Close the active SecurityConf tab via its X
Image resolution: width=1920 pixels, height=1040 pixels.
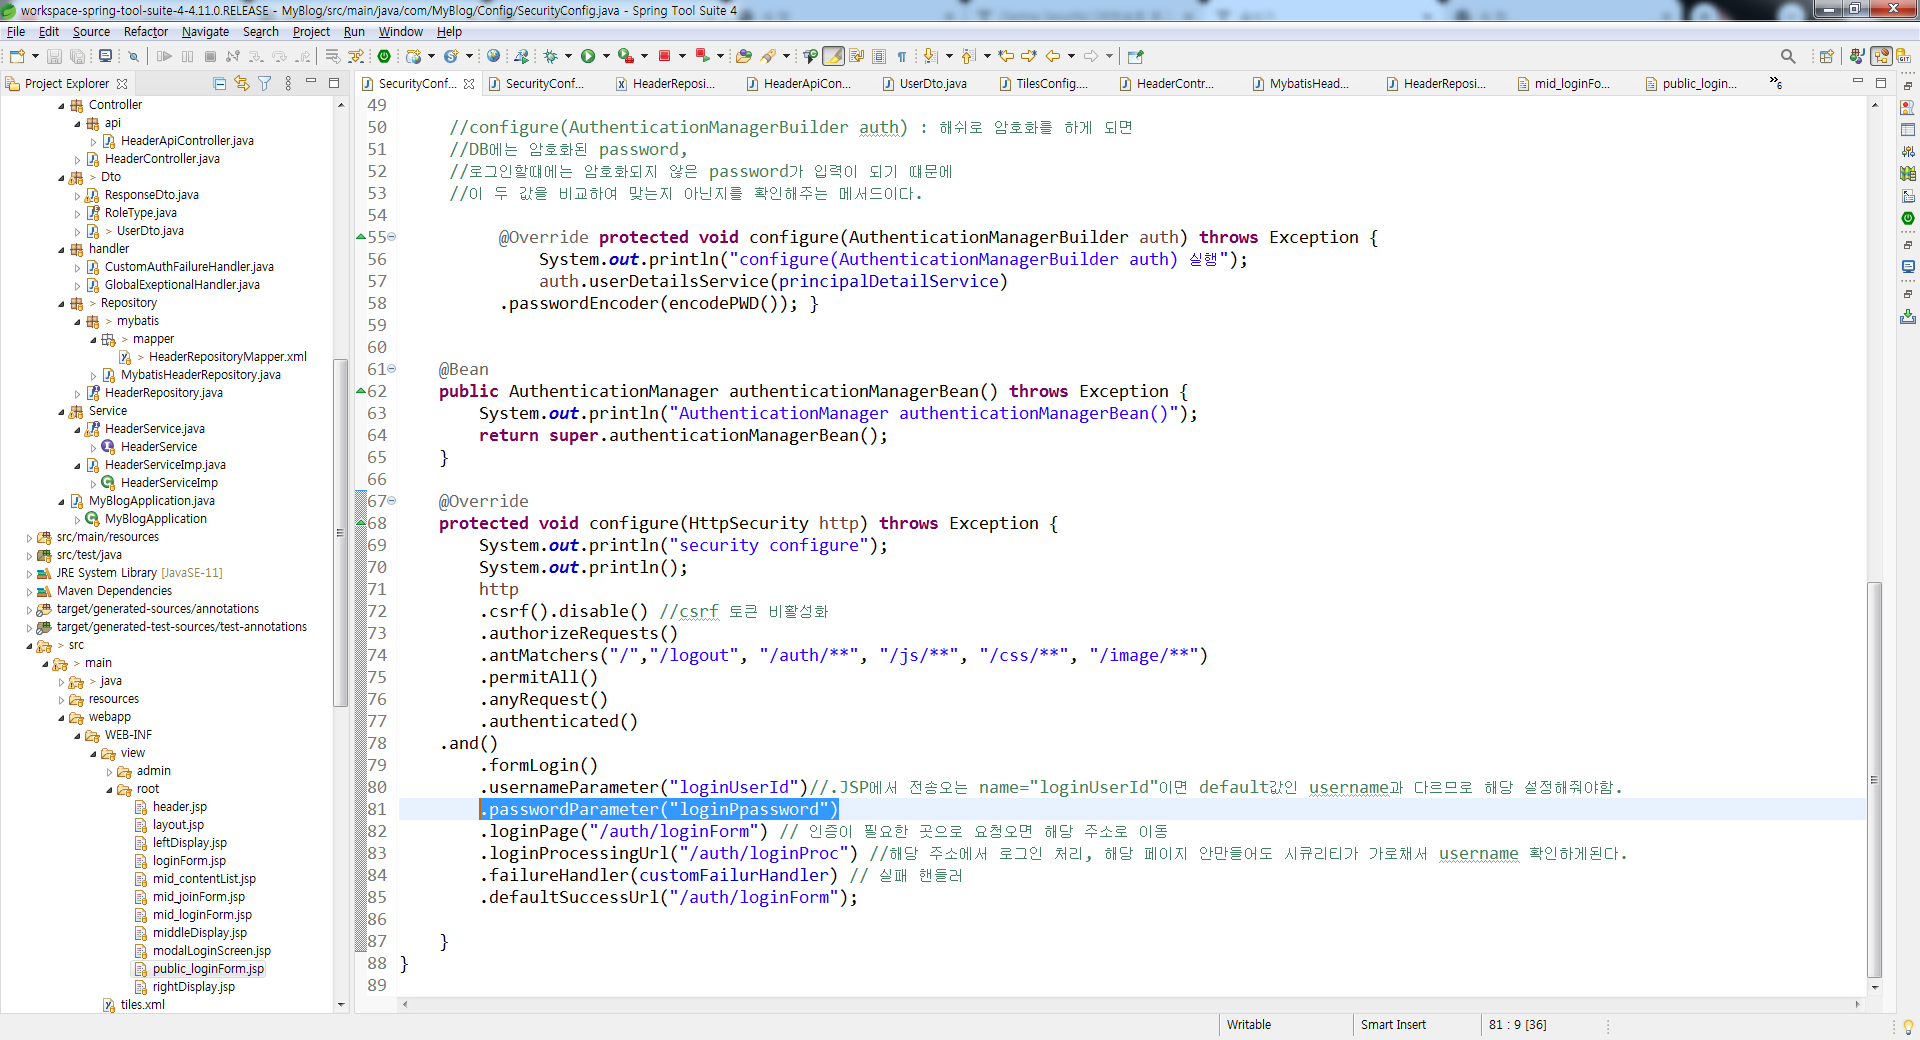pos(469,84)
